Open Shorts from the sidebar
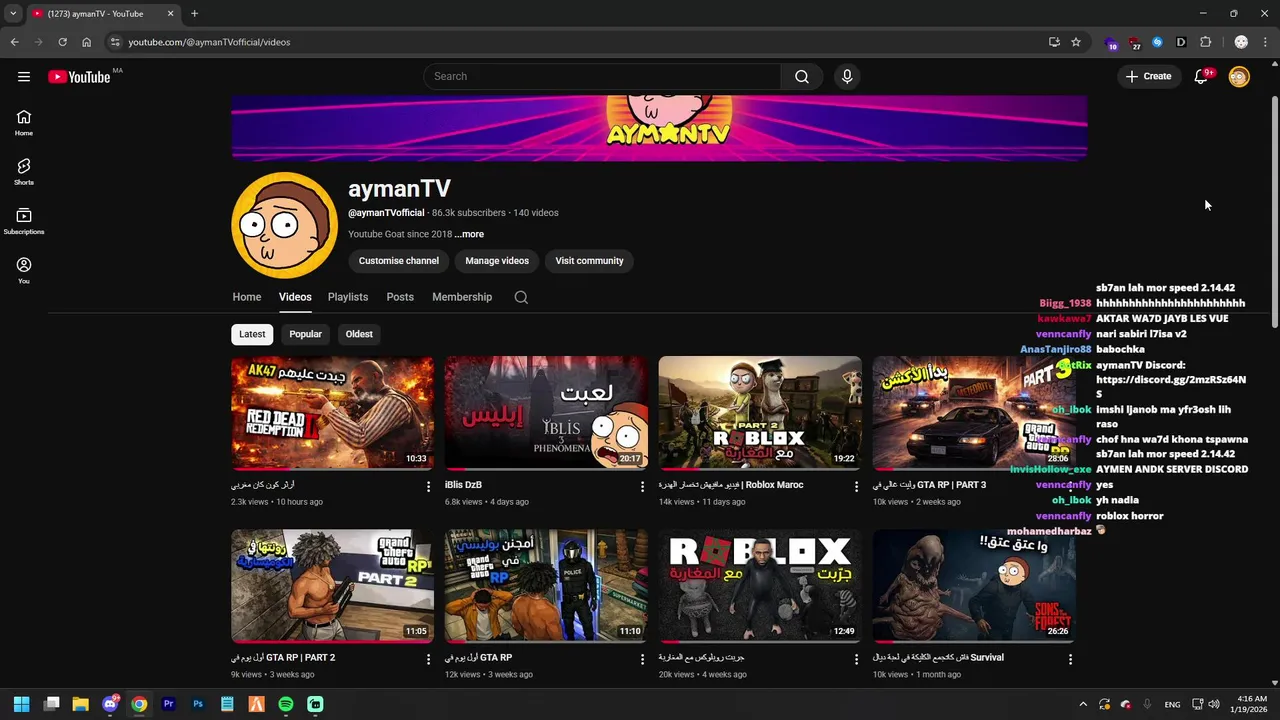1280x720 pixels. pos(24,172)
